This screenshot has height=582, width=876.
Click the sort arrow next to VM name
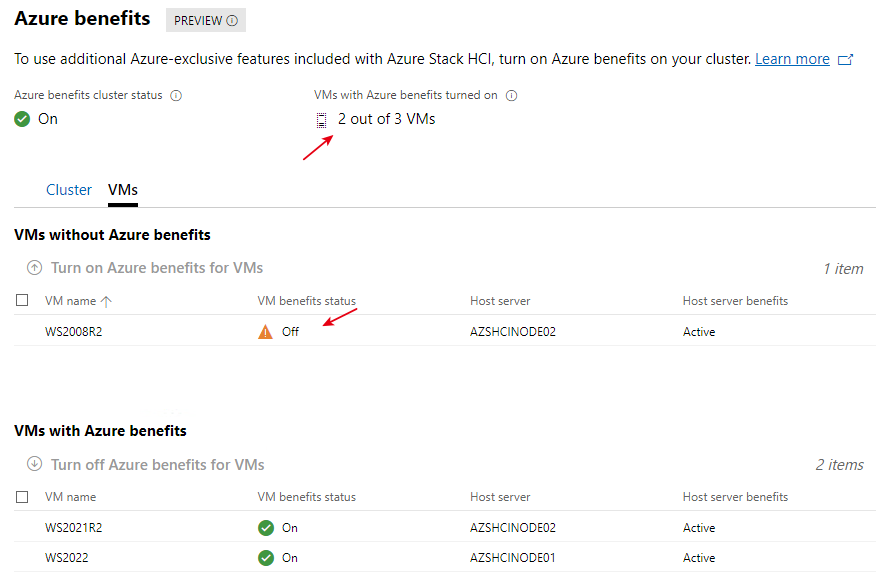tap(106, 302)
